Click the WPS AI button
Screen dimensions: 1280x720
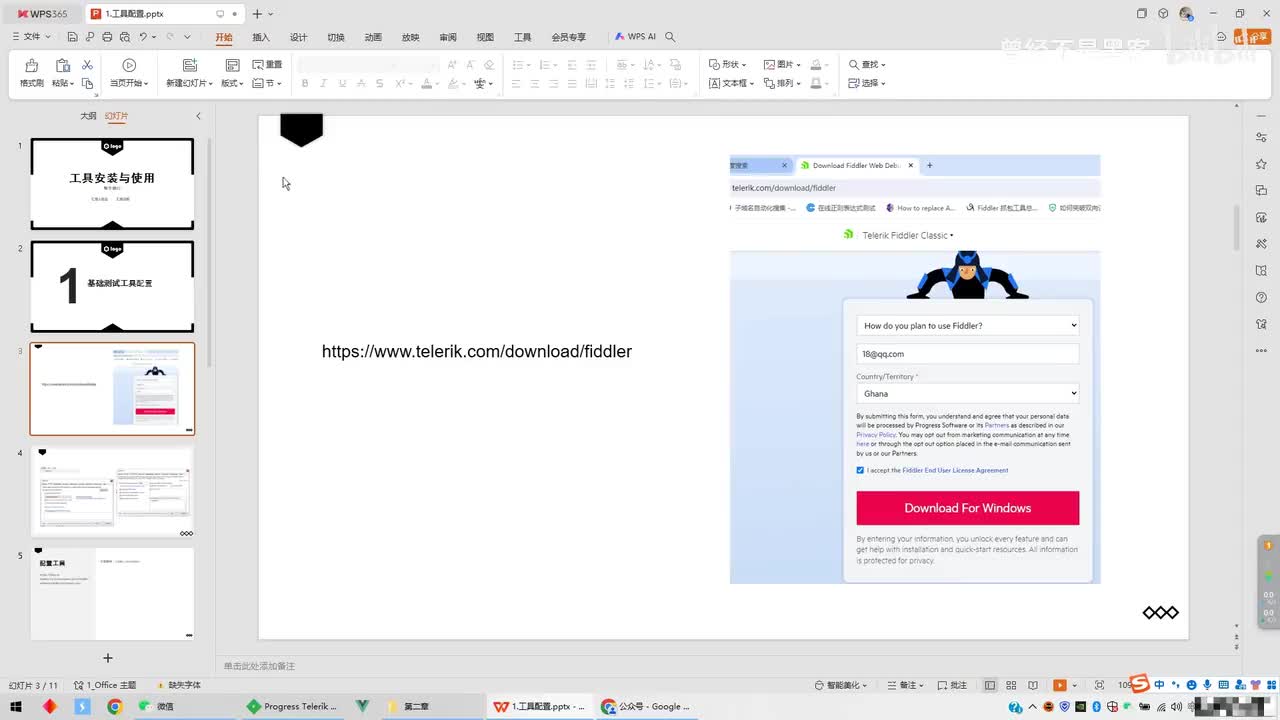[x=635, y=37]
